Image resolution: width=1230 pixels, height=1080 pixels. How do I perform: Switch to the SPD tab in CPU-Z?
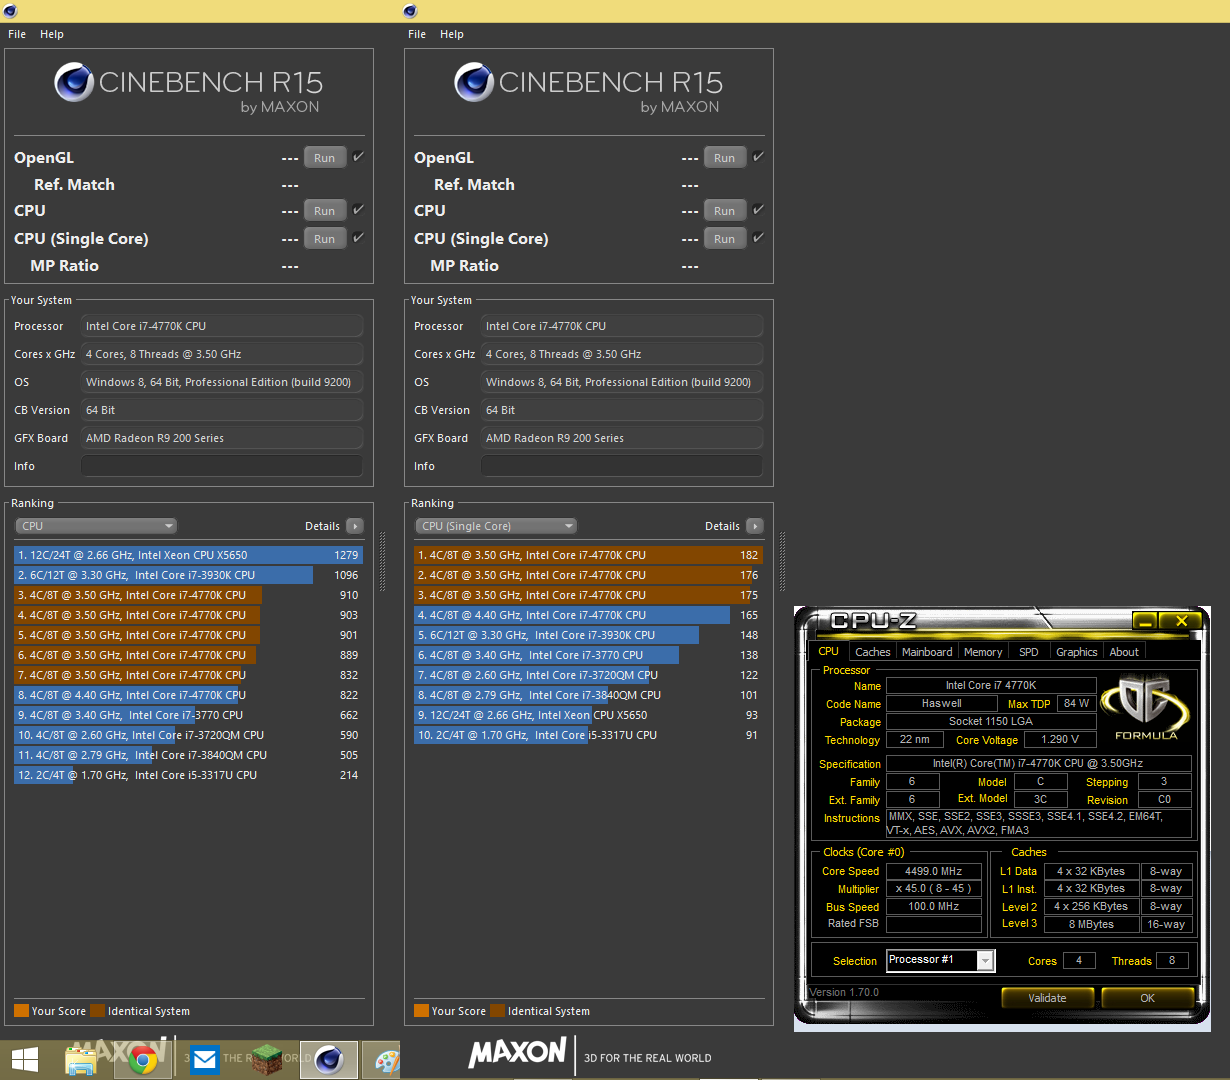tap(1029, 652)
